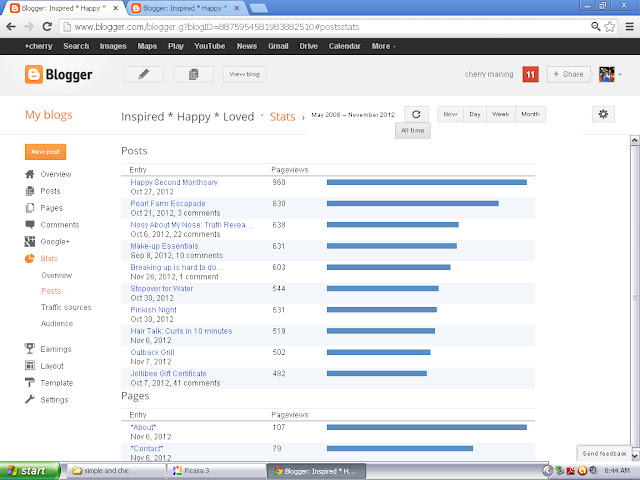The height and width of the screenshot is (480, 640).
Task: Open the profile avatar picture
Action: 607,74
